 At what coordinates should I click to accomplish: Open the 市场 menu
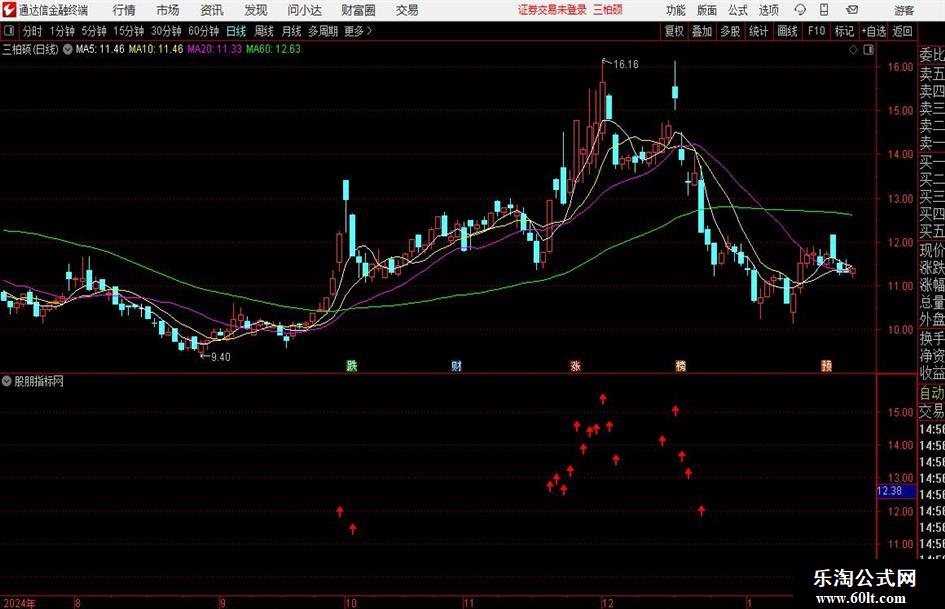click(168, 10)
